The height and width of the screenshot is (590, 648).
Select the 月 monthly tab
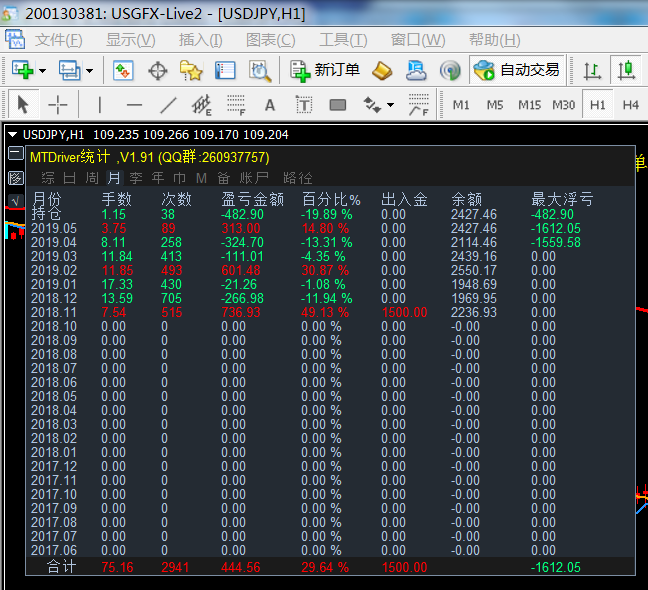(114, 178)
